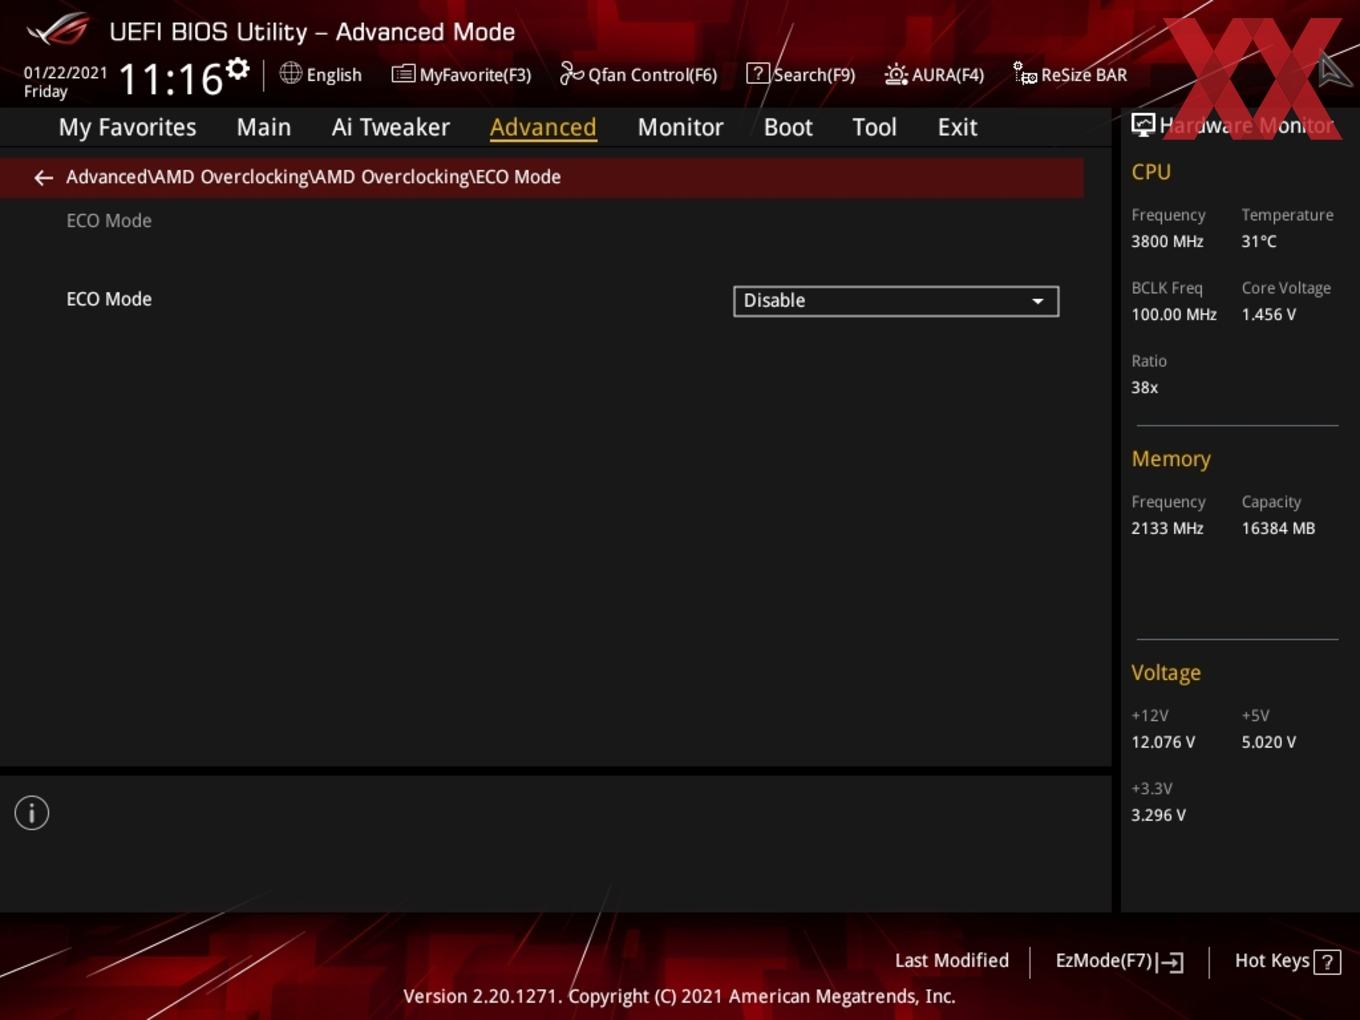Click the breadcrumb path Advanced\AMD Overclocking\ECO Mode

pos(313,177)
